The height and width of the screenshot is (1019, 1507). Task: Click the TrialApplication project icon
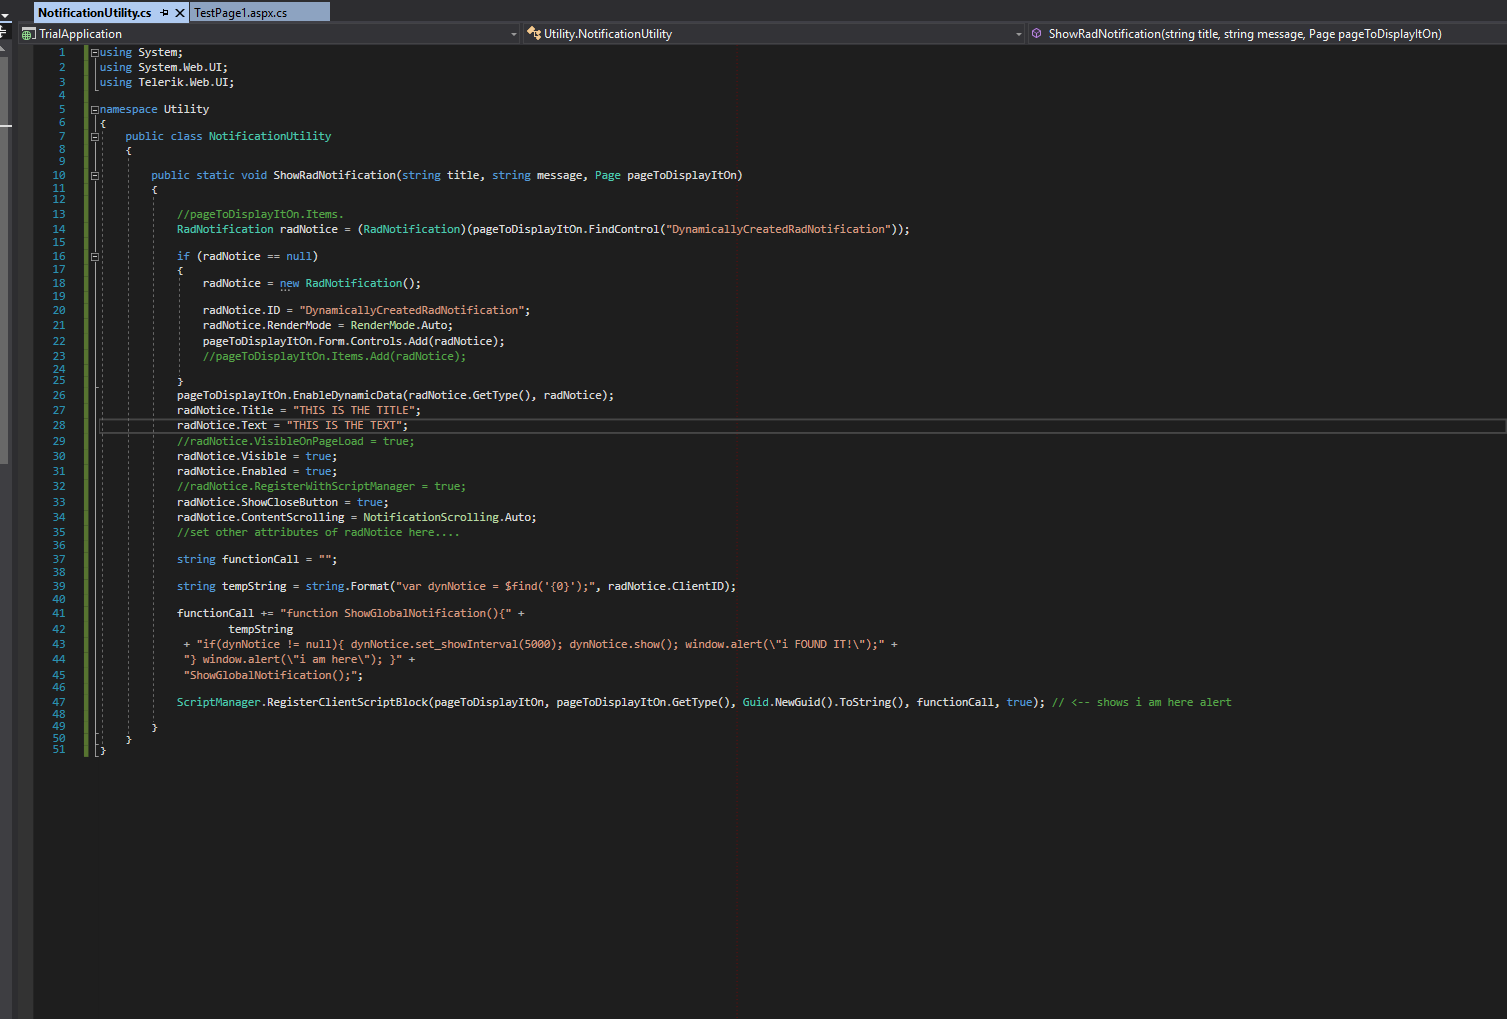pos(28,34)
